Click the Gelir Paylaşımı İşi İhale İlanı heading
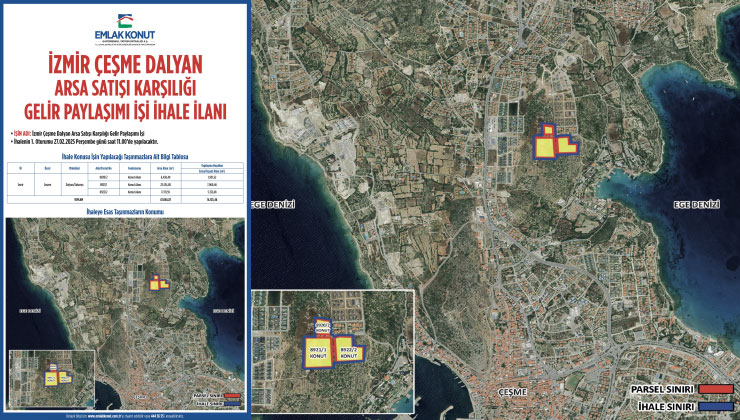Viewport: 740px width, 420px height. coord(125,109)
